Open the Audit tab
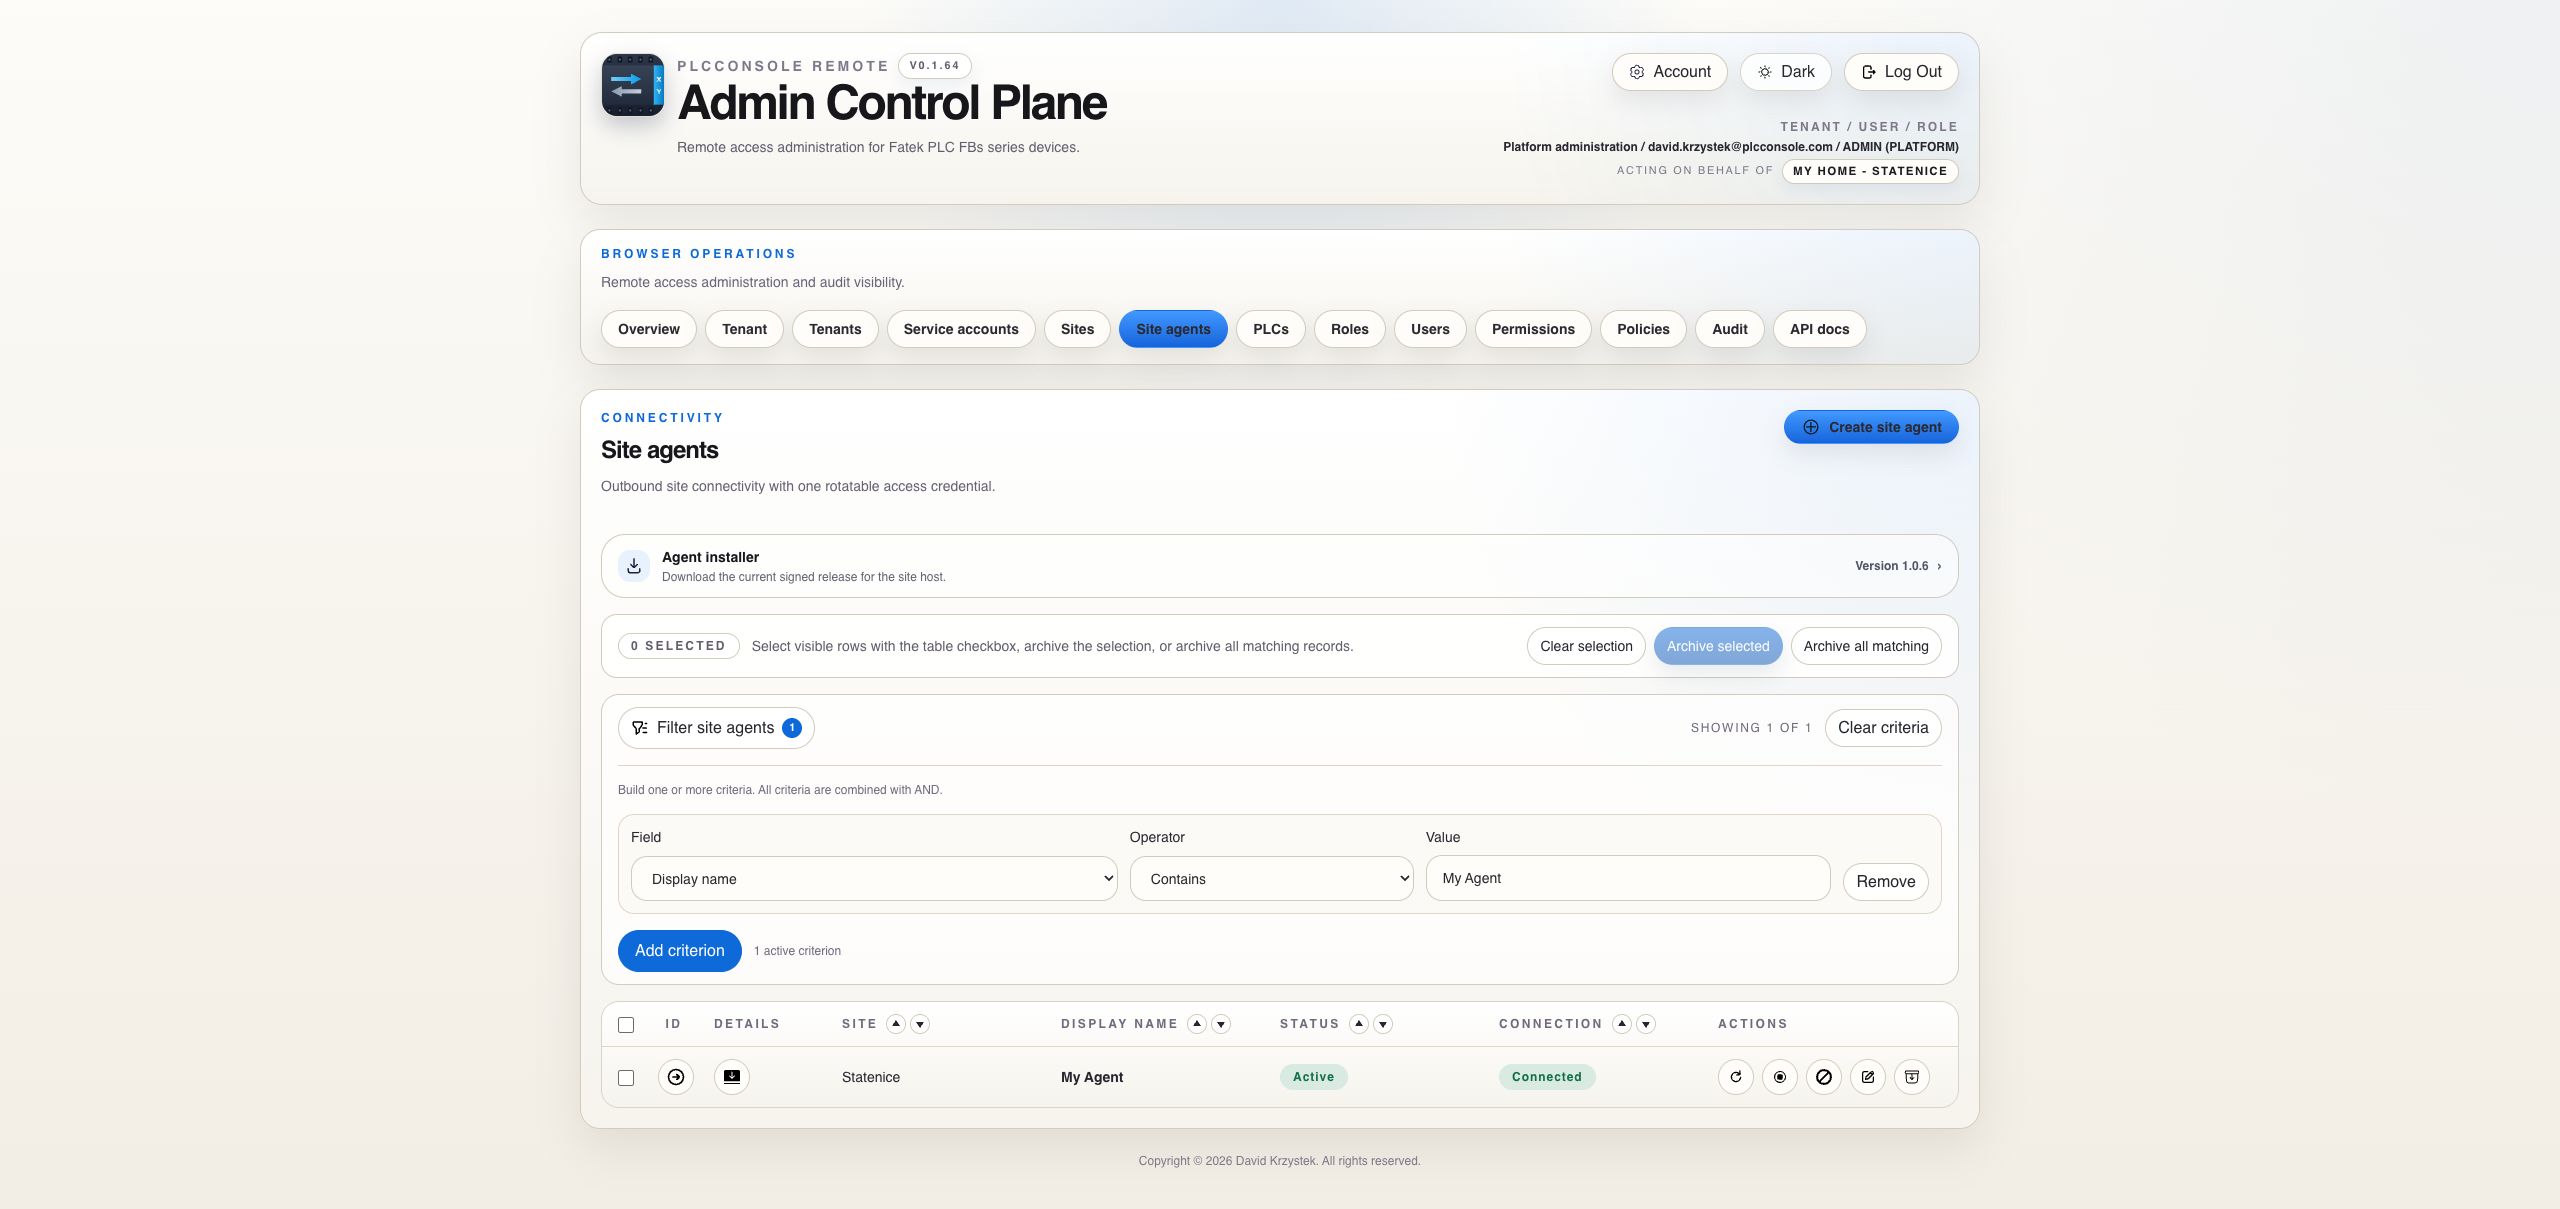Image resolution: width=2560 pixels, height=1209 pixels. tap(1729, 329)
